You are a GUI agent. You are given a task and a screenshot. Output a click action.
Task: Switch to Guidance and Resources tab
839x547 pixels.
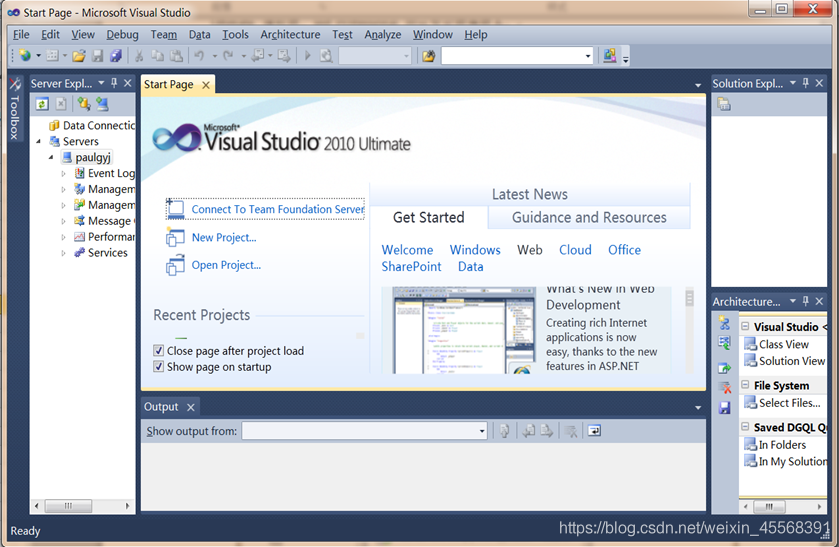589,217
